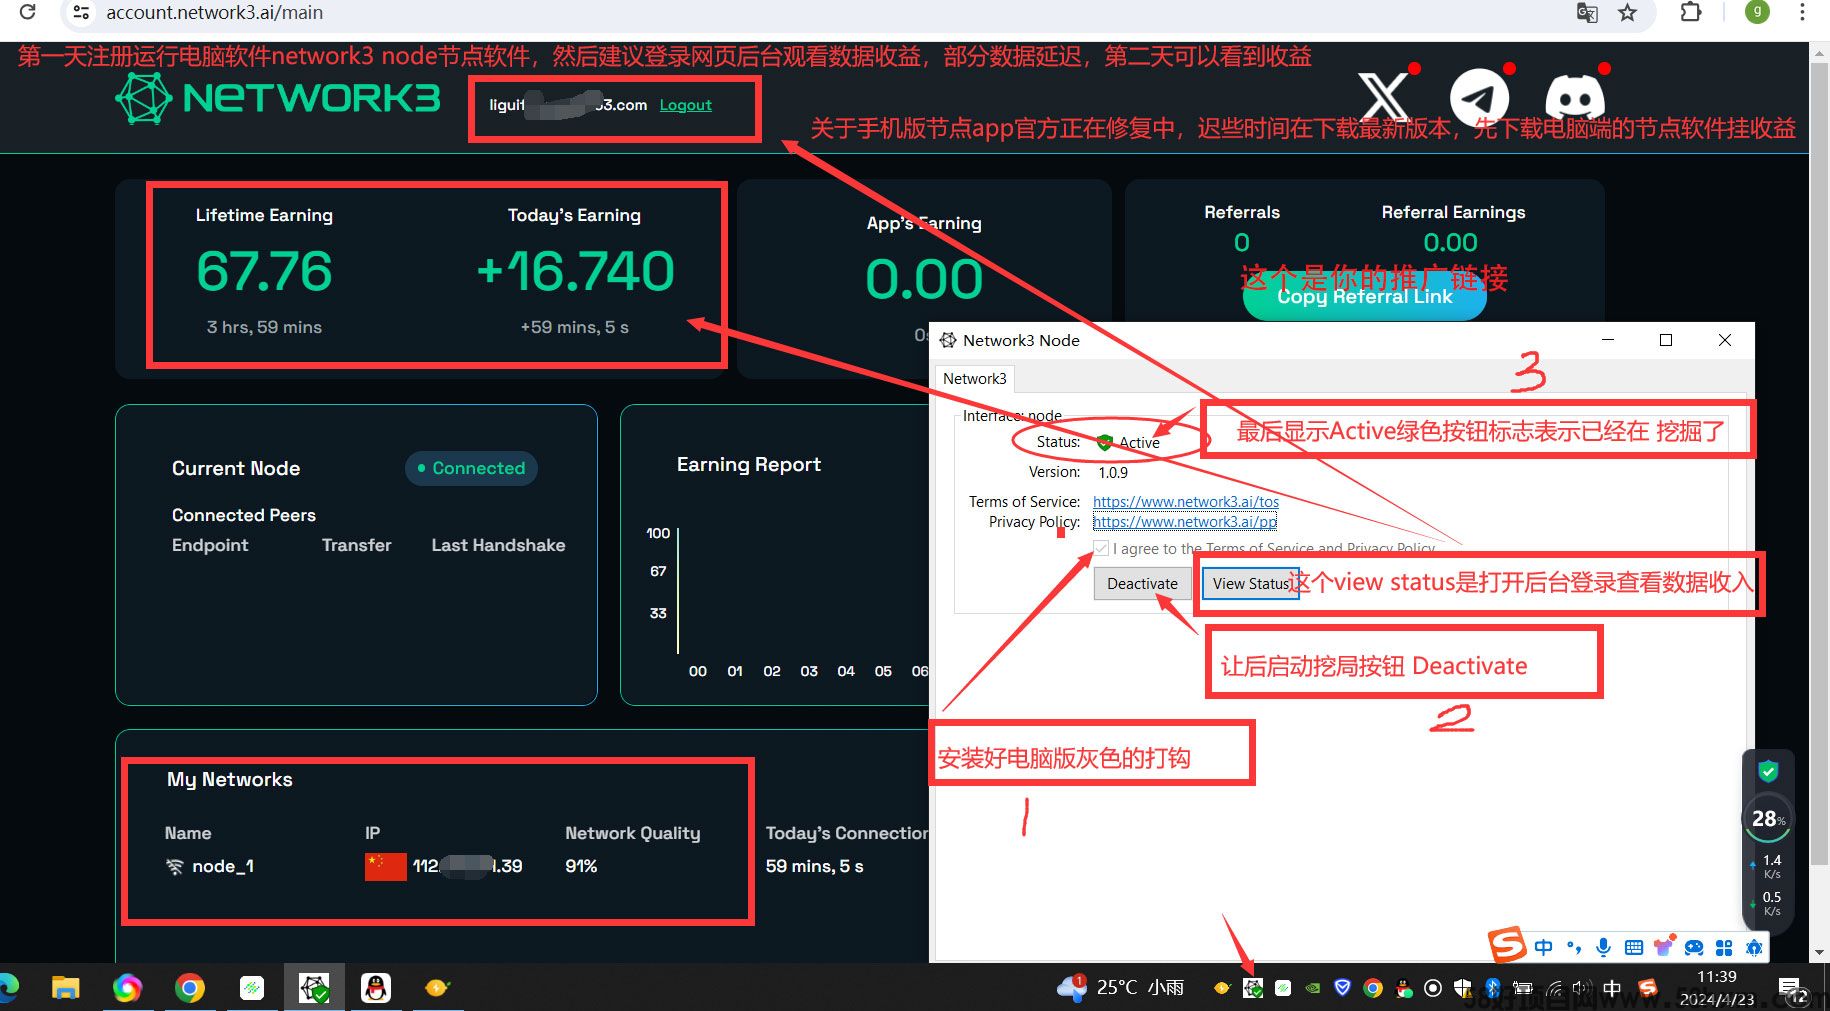The width and height of the screenshot is (1830, 1011).
Task: Open the Privacy Policy link
Action: (x=1184, y=521)
